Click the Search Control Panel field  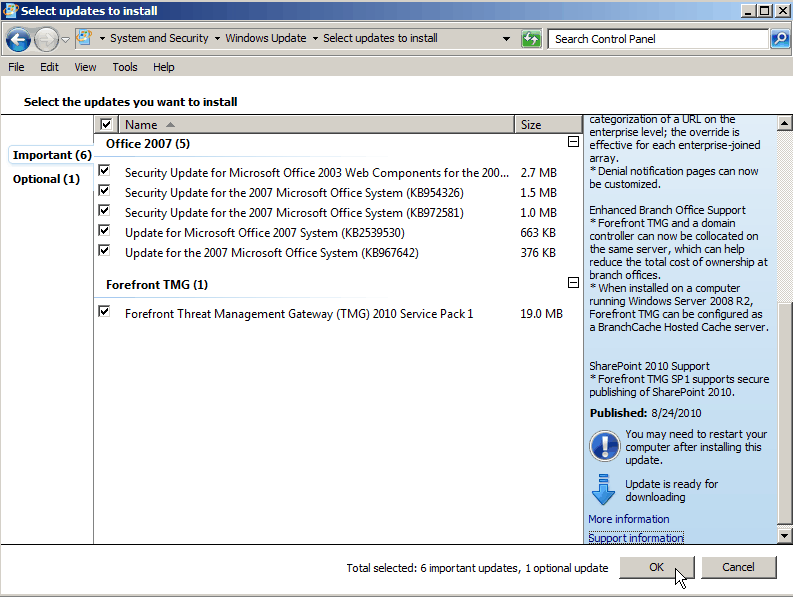coord(658,39)
